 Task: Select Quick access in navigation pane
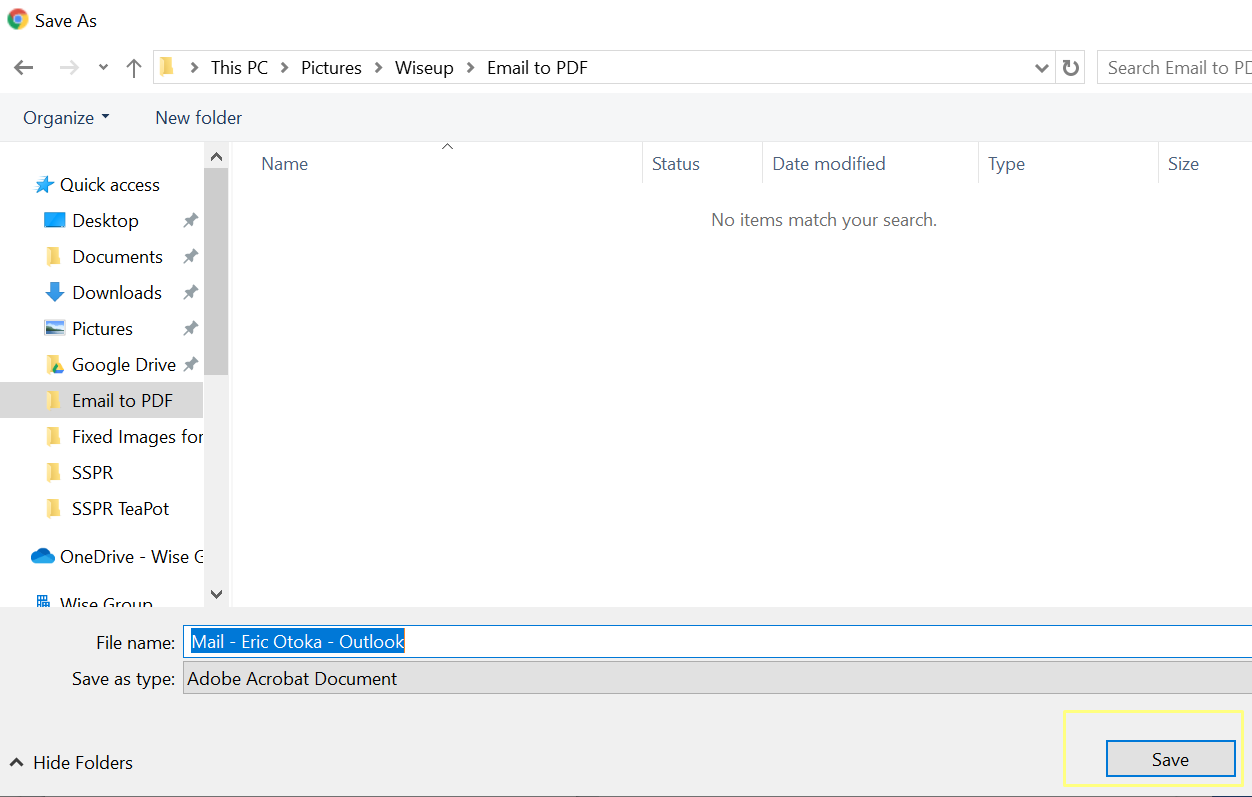tap(109, 184)
